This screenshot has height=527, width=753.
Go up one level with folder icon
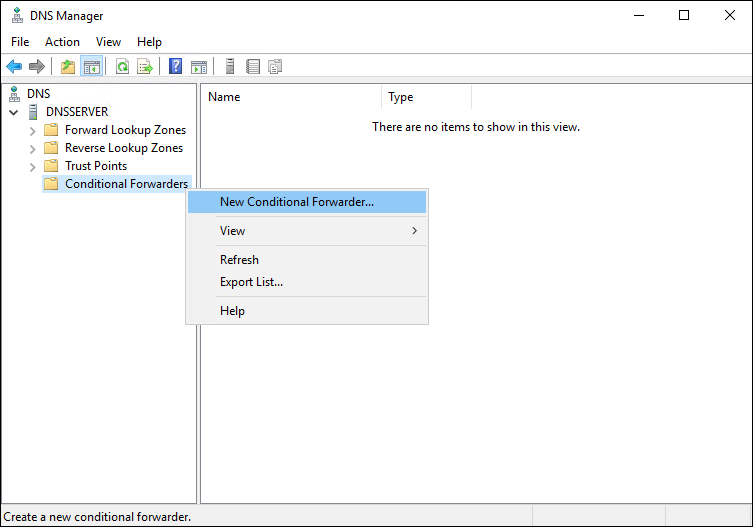(68, 66)
